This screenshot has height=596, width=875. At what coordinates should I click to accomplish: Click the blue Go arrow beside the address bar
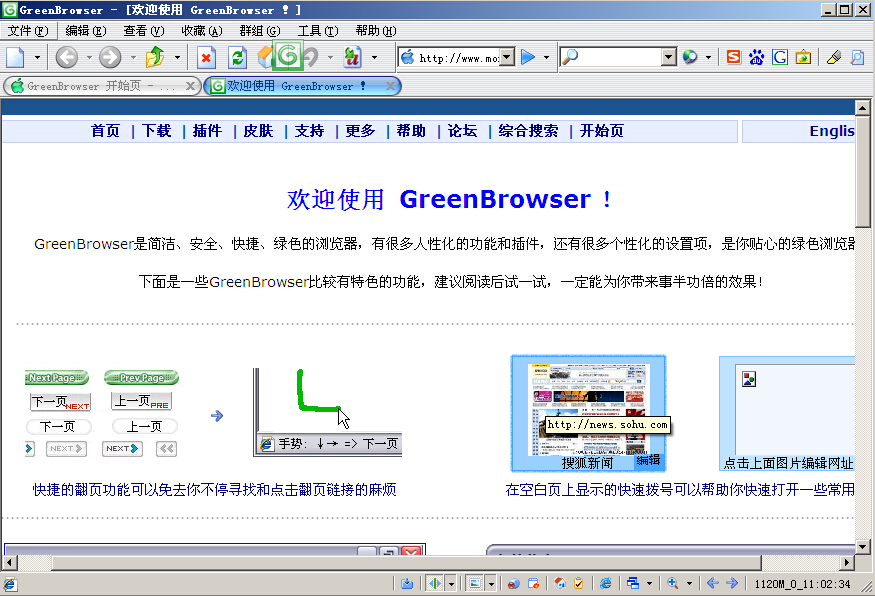527,57
